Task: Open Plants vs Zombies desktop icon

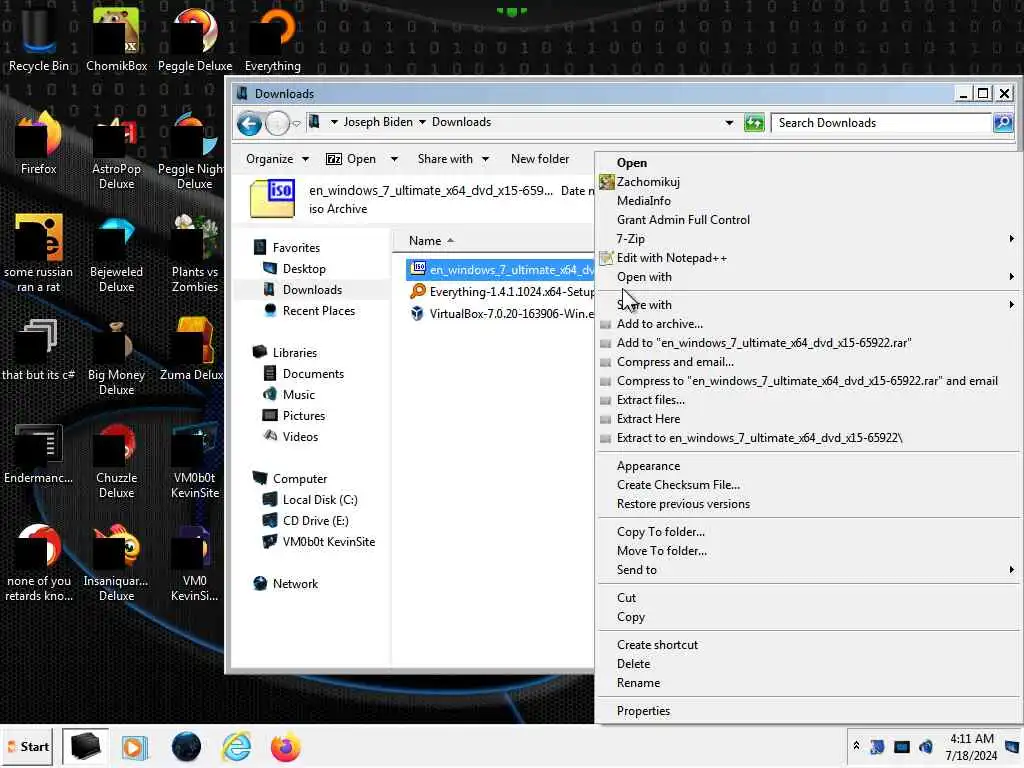Action: tap(195, 255)
